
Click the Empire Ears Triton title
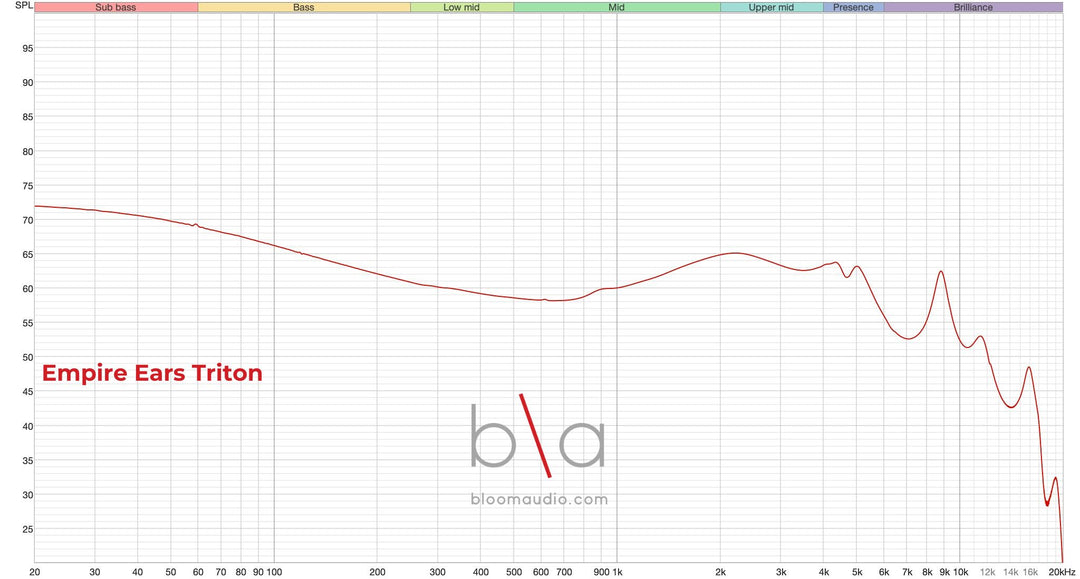152,373
